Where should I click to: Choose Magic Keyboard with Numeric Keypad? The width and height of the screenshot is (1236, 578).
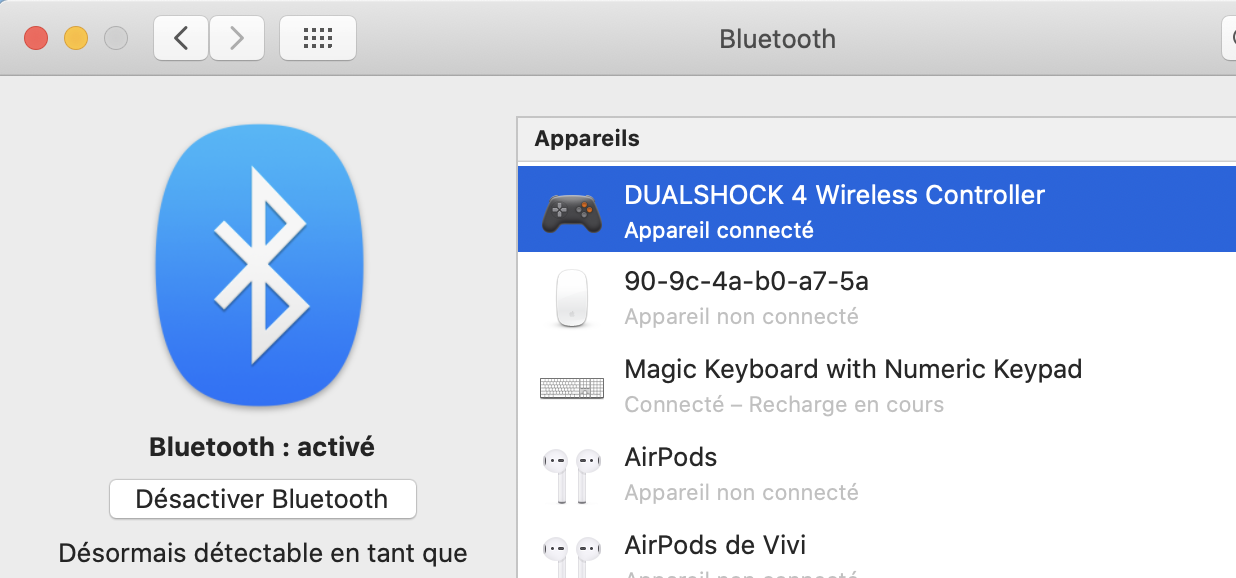point(853,369)
